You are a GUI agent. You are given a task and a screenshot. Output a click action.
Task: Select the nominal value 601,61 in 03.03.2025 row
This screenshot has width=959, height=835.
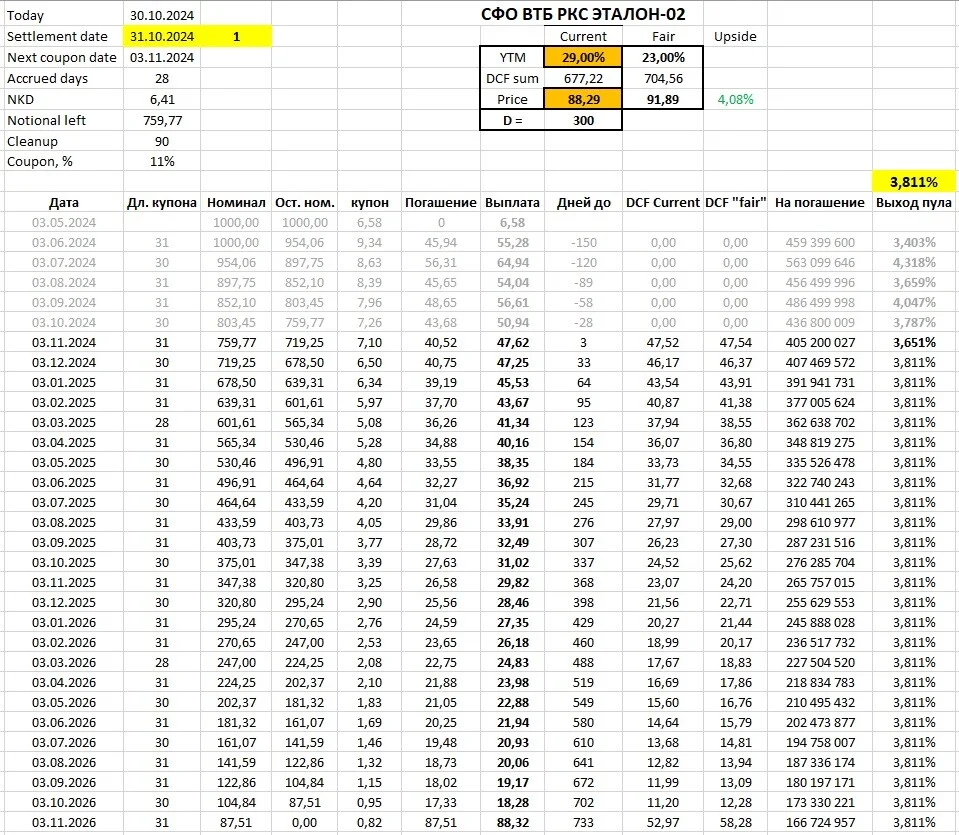[236, 423]
